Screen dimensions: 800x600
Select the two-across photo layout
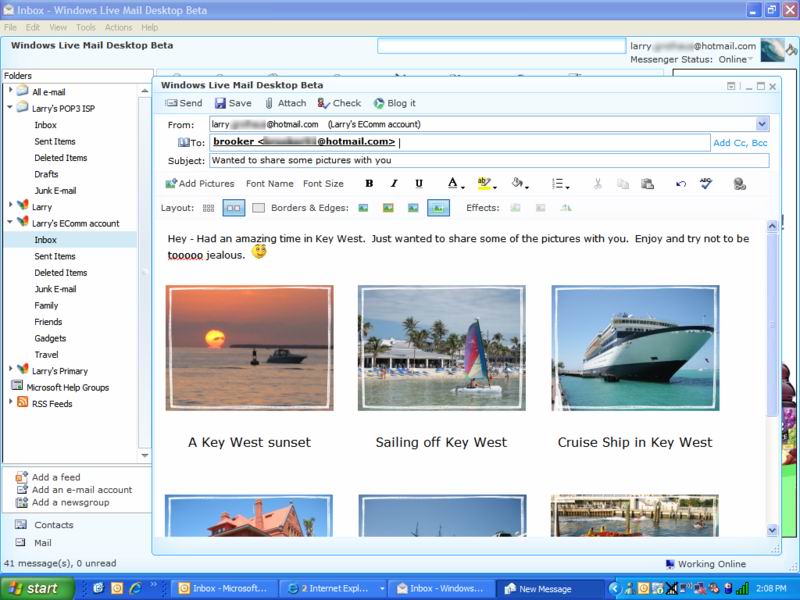(234, 208)
